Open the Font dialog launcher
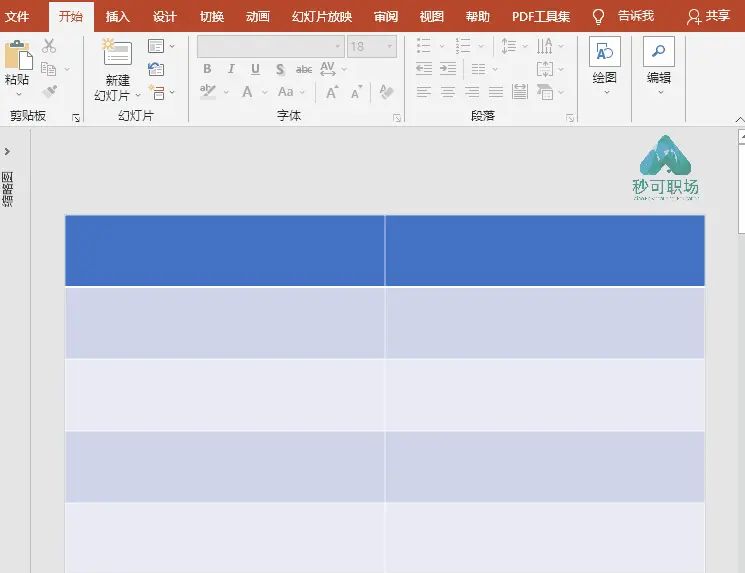Screen dimensions: 745x573 (397, 118)
